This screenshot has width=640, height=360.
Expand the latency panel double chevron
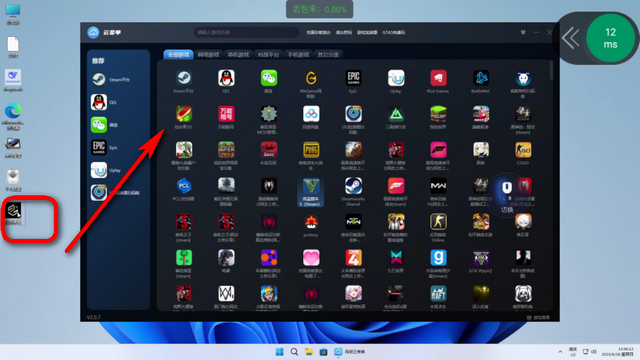click(x=571, y=38)
